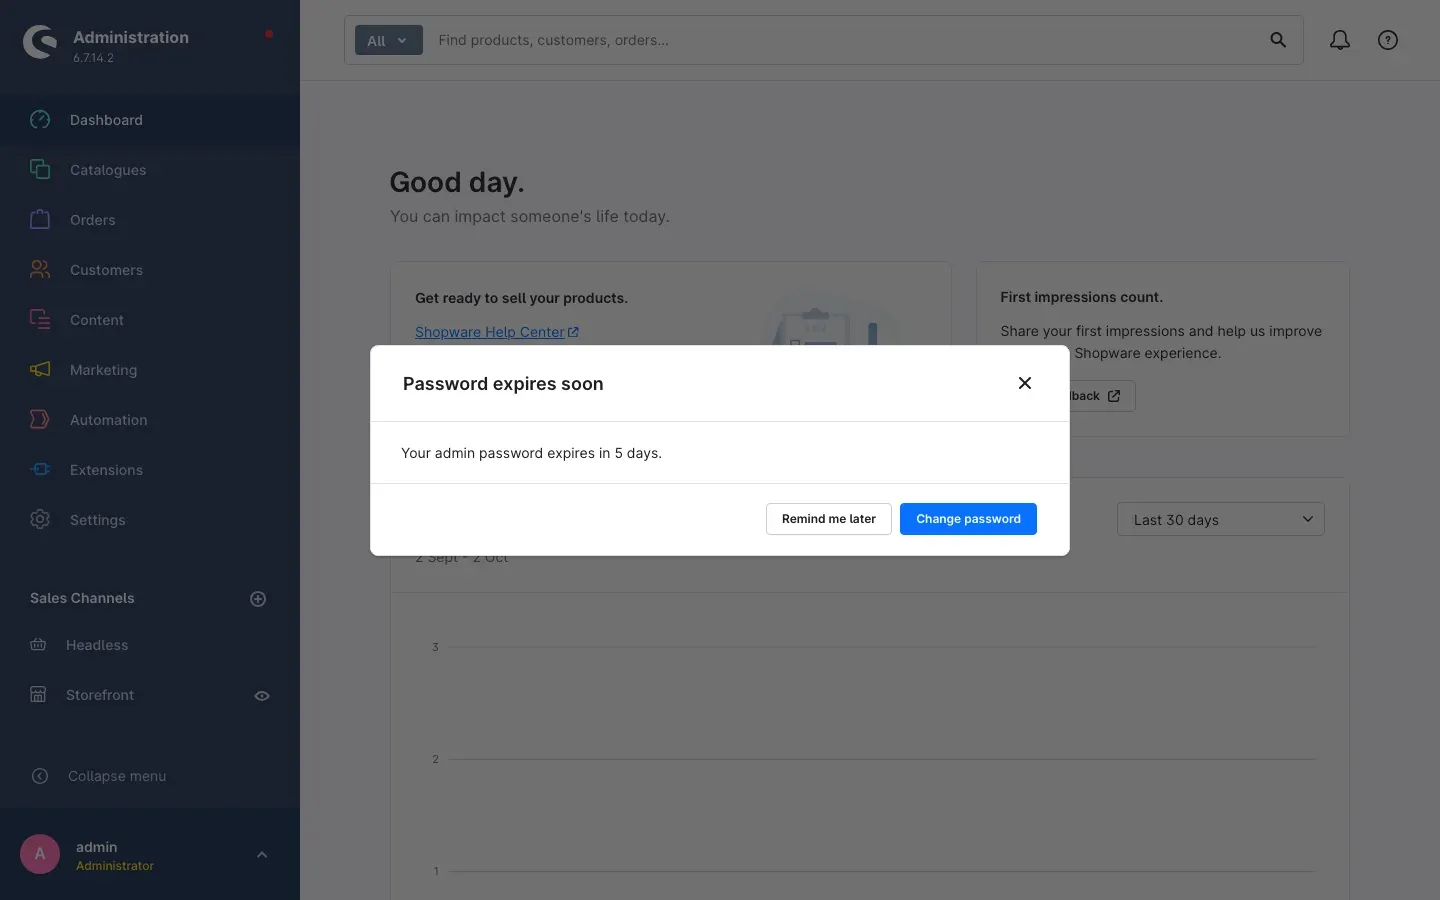Image resolution: width=1440 pixels, height=900 pixels.
Task: Open the Customers menu
Action: point(150,270)
